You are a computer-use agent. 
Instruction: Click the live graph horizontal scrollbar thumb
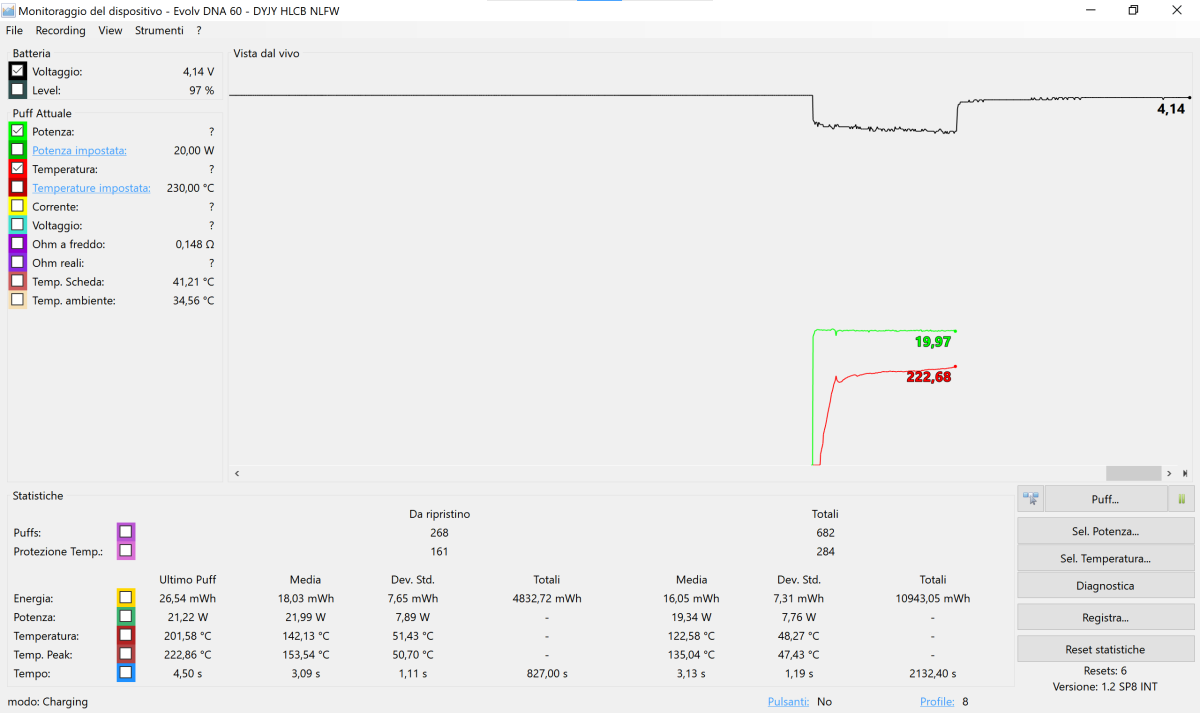point(1133,473)
